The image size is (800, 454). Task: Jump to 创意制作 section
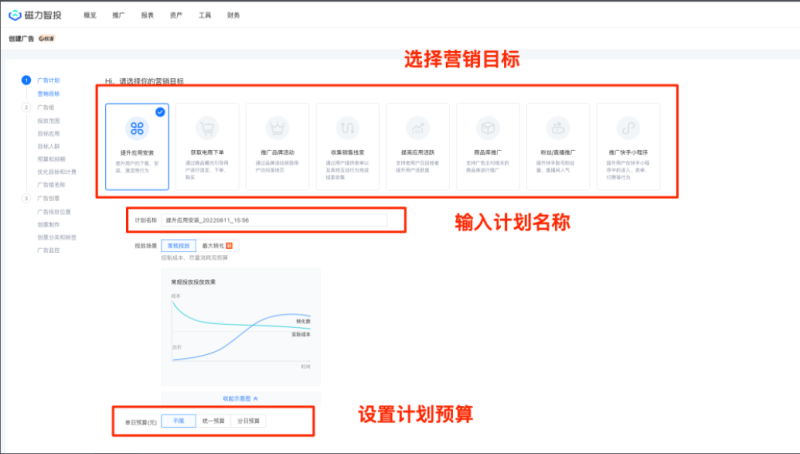48,224
